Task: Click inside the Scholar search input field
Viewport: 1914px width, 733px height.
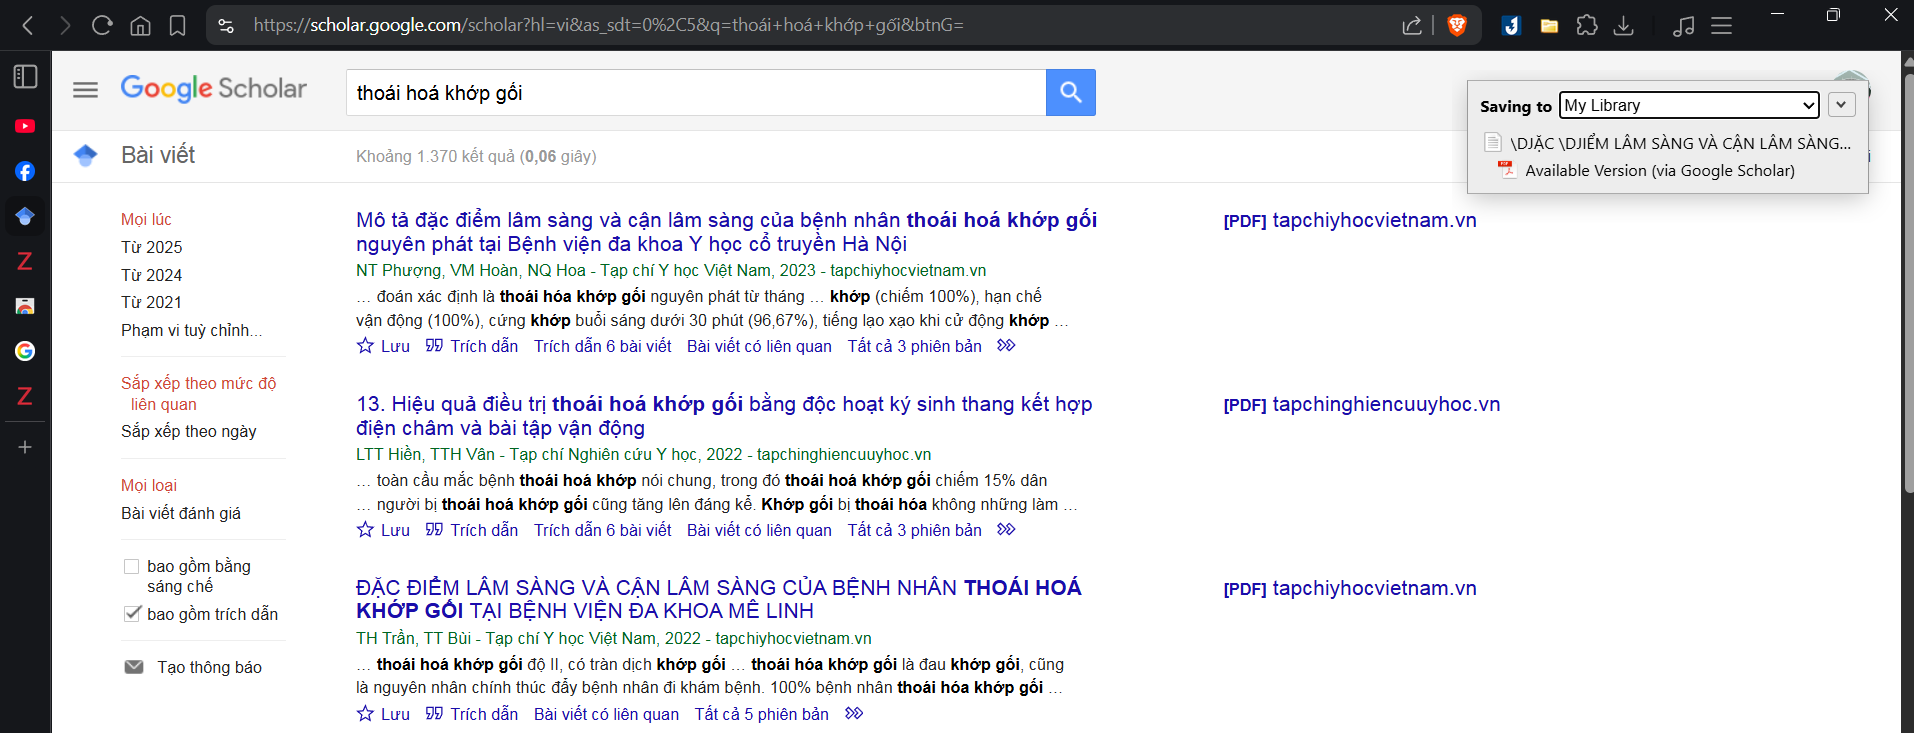Action: 696,92
